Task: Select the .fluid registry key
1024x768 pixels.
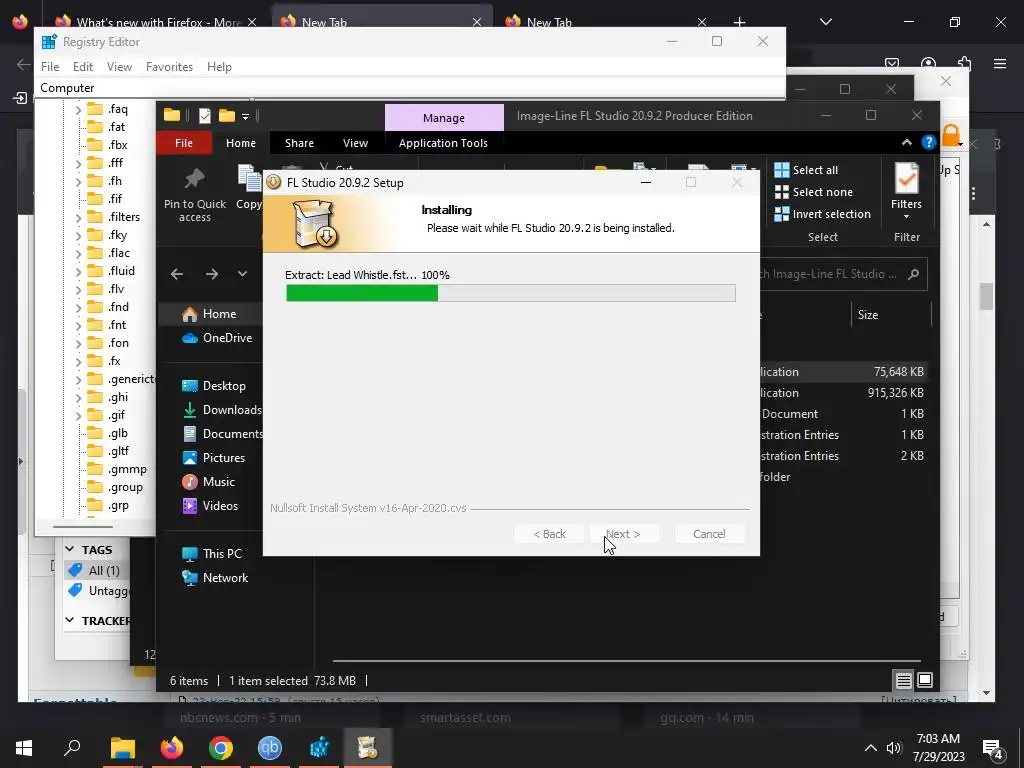Action: [x=121, y=271]
